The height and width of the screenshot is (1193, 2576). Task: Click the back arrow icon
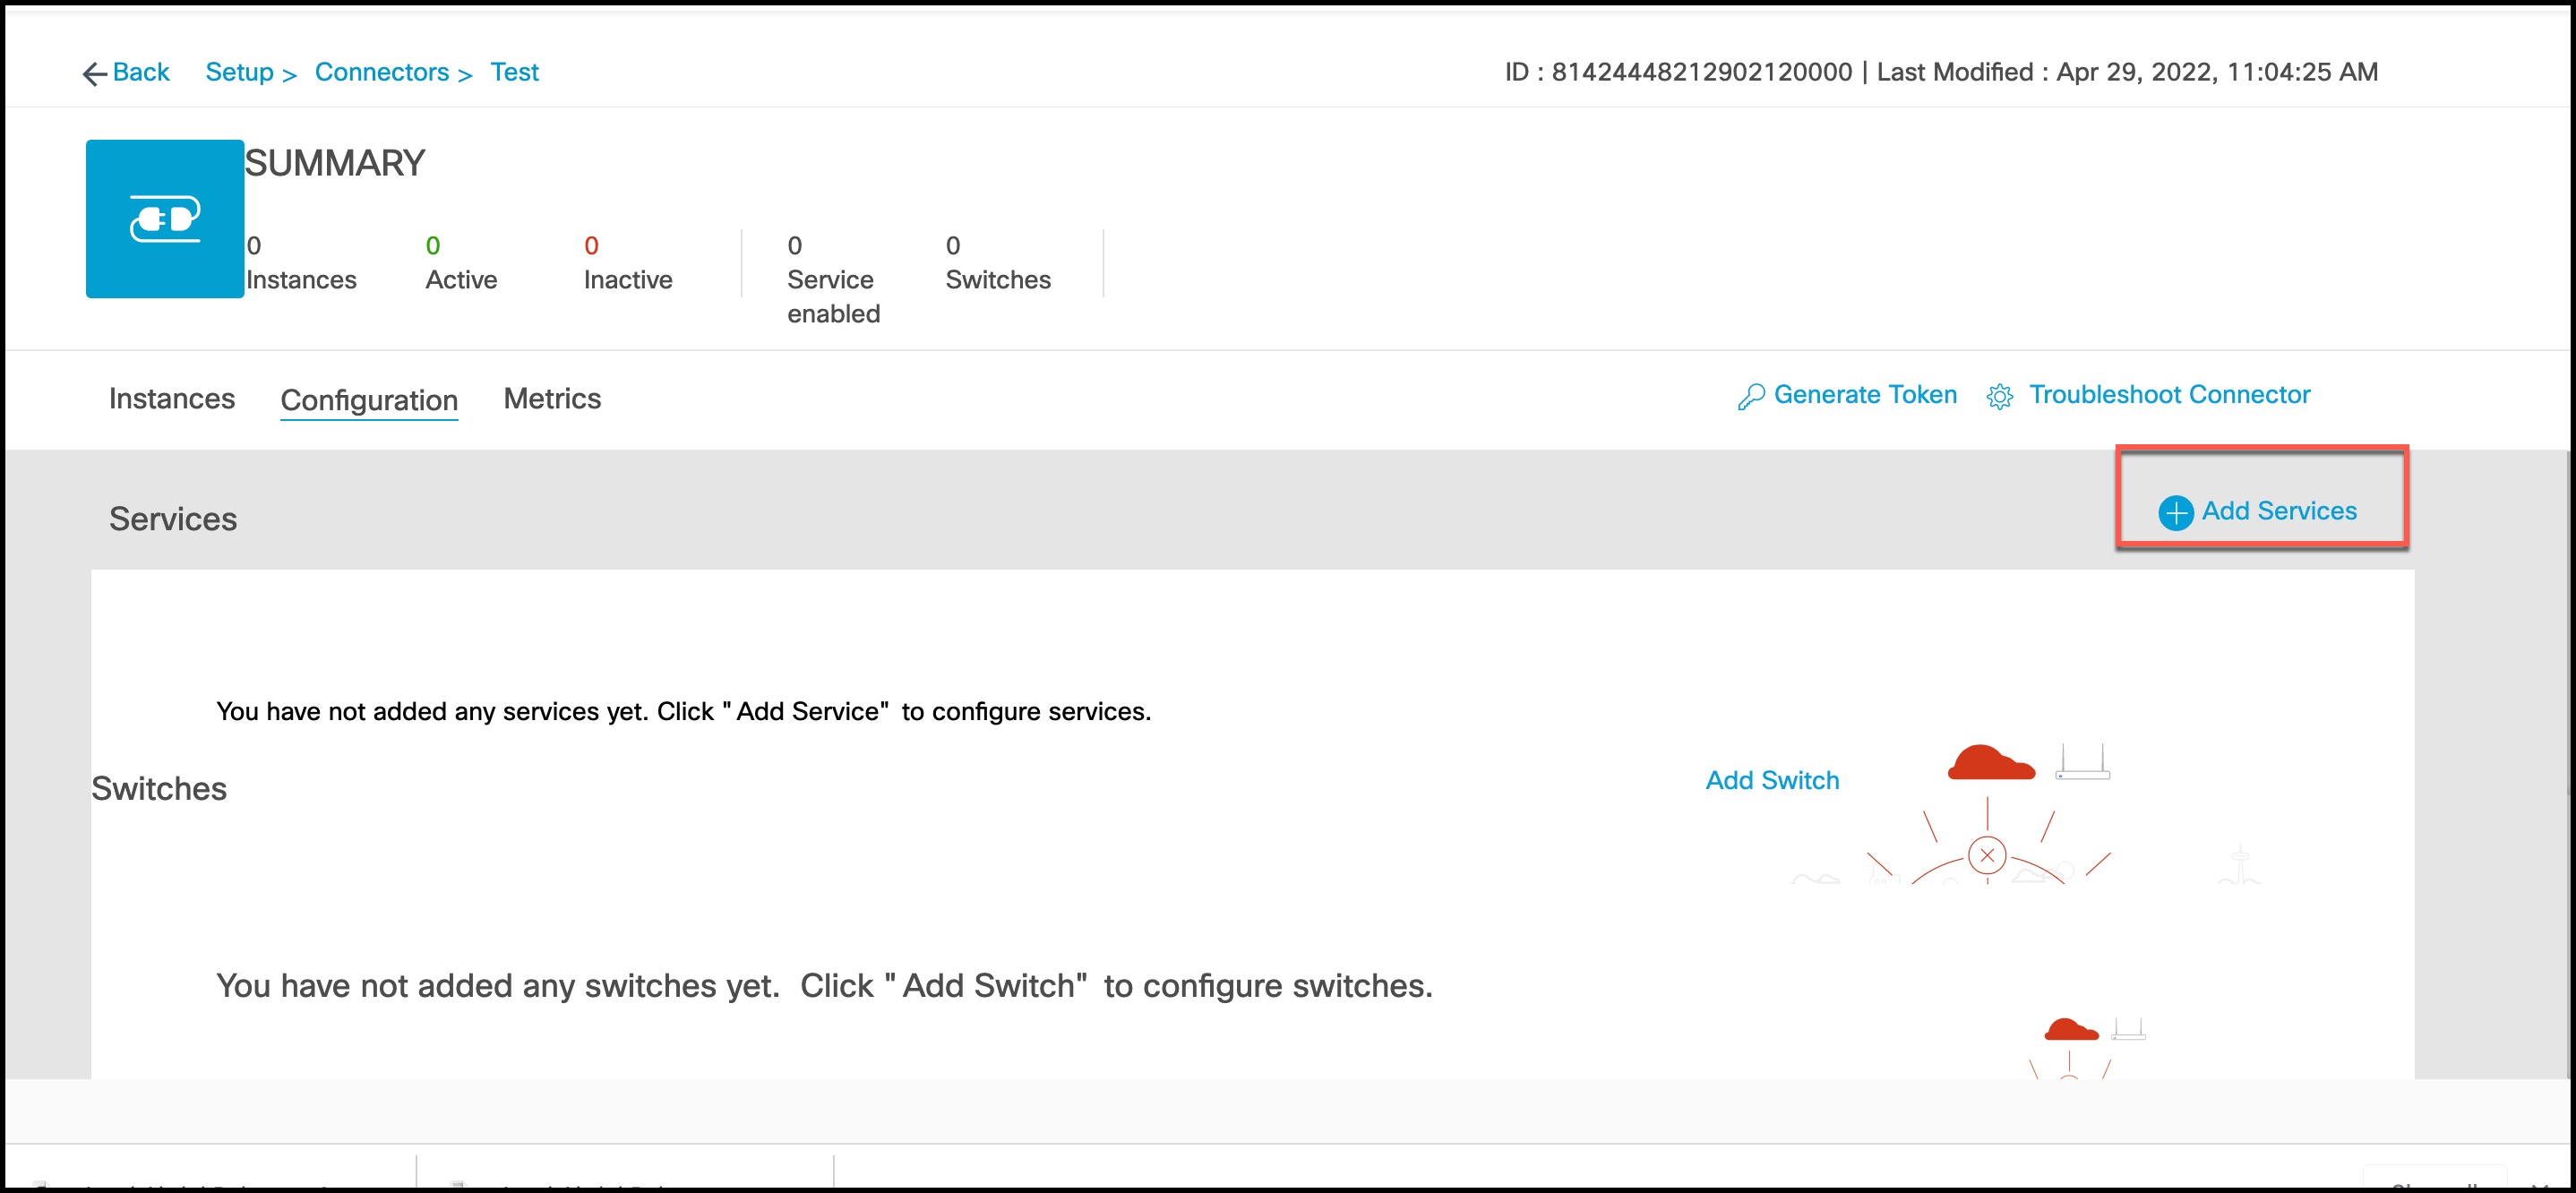click(x=94, y=73)
